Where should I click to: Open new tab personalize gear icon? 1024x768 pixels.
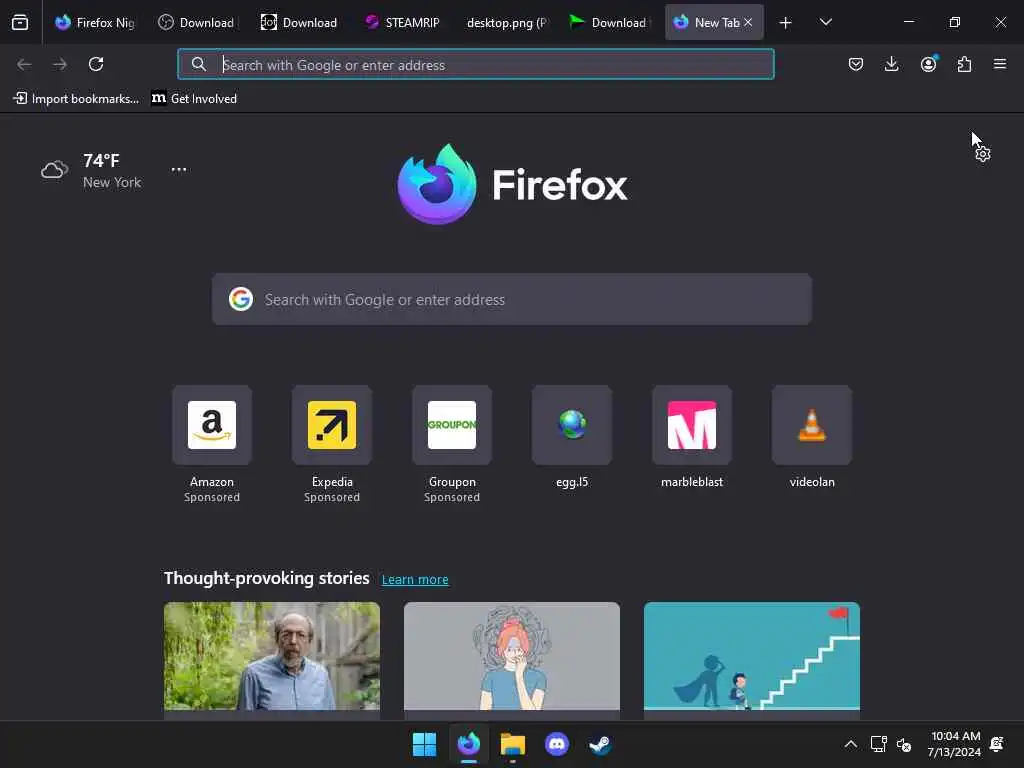982,154
